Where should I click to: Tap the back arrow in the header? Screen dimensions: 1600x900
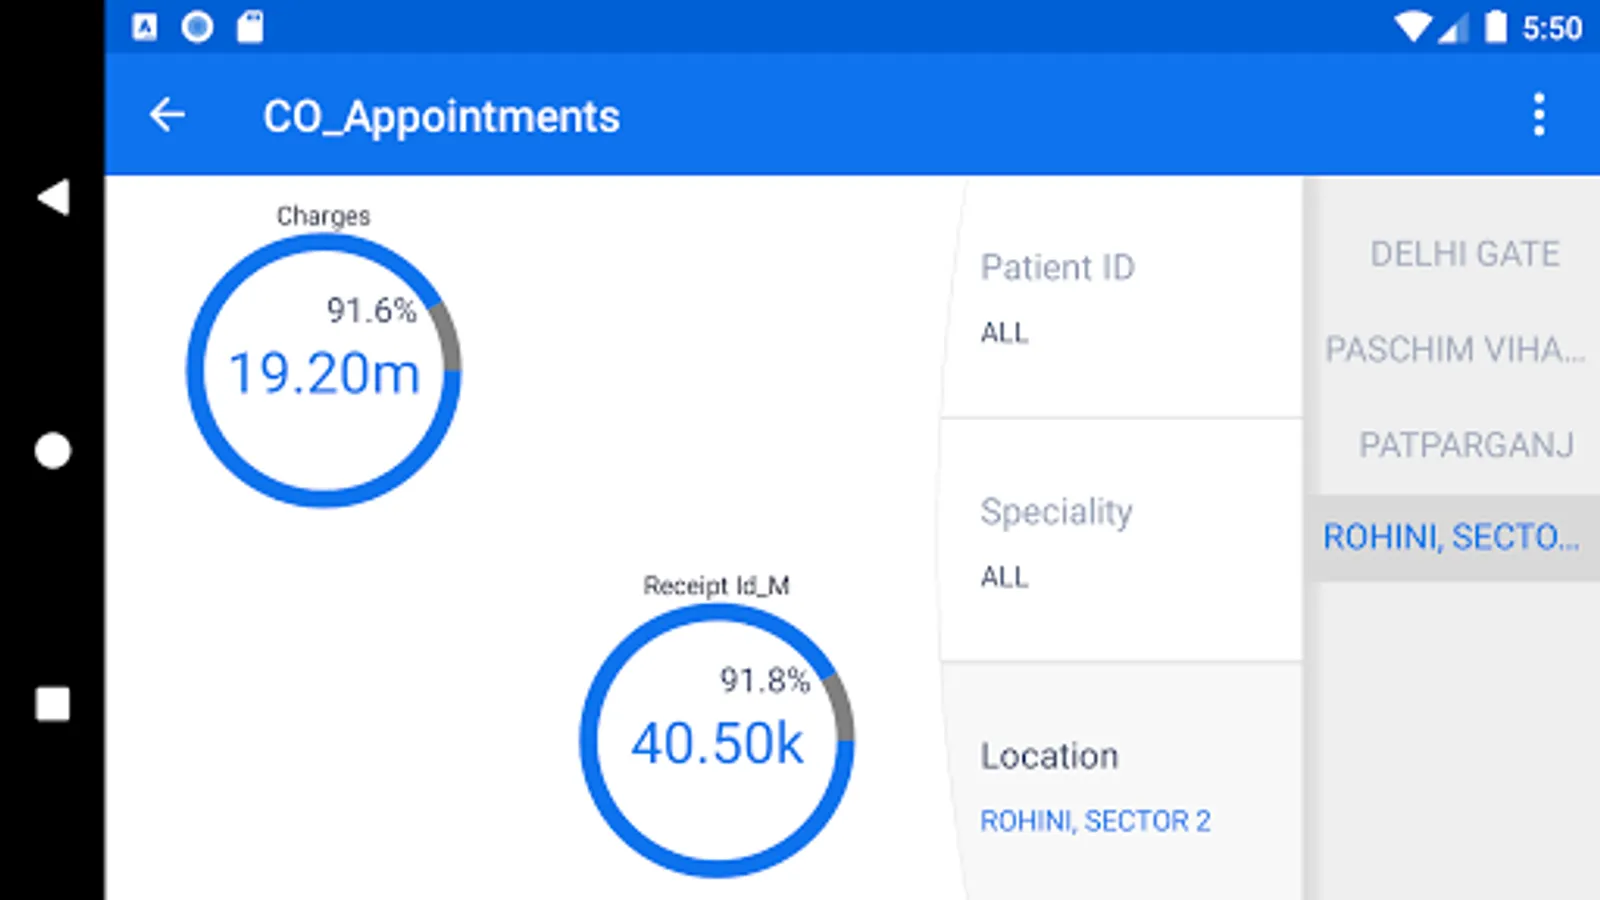[x=167, y=115]
